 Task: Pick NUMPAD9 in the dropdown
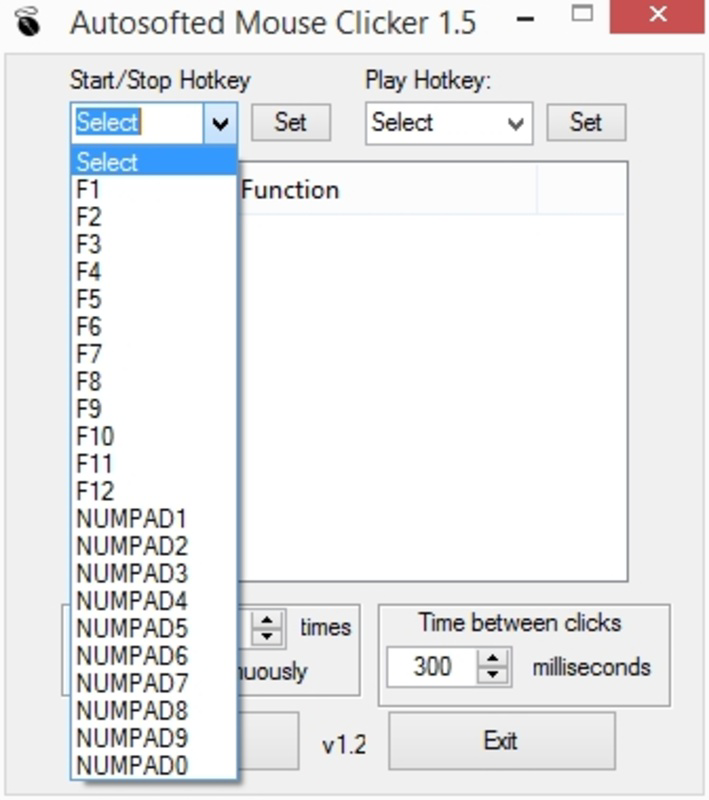pyautogui.click(x=154, y=738)
